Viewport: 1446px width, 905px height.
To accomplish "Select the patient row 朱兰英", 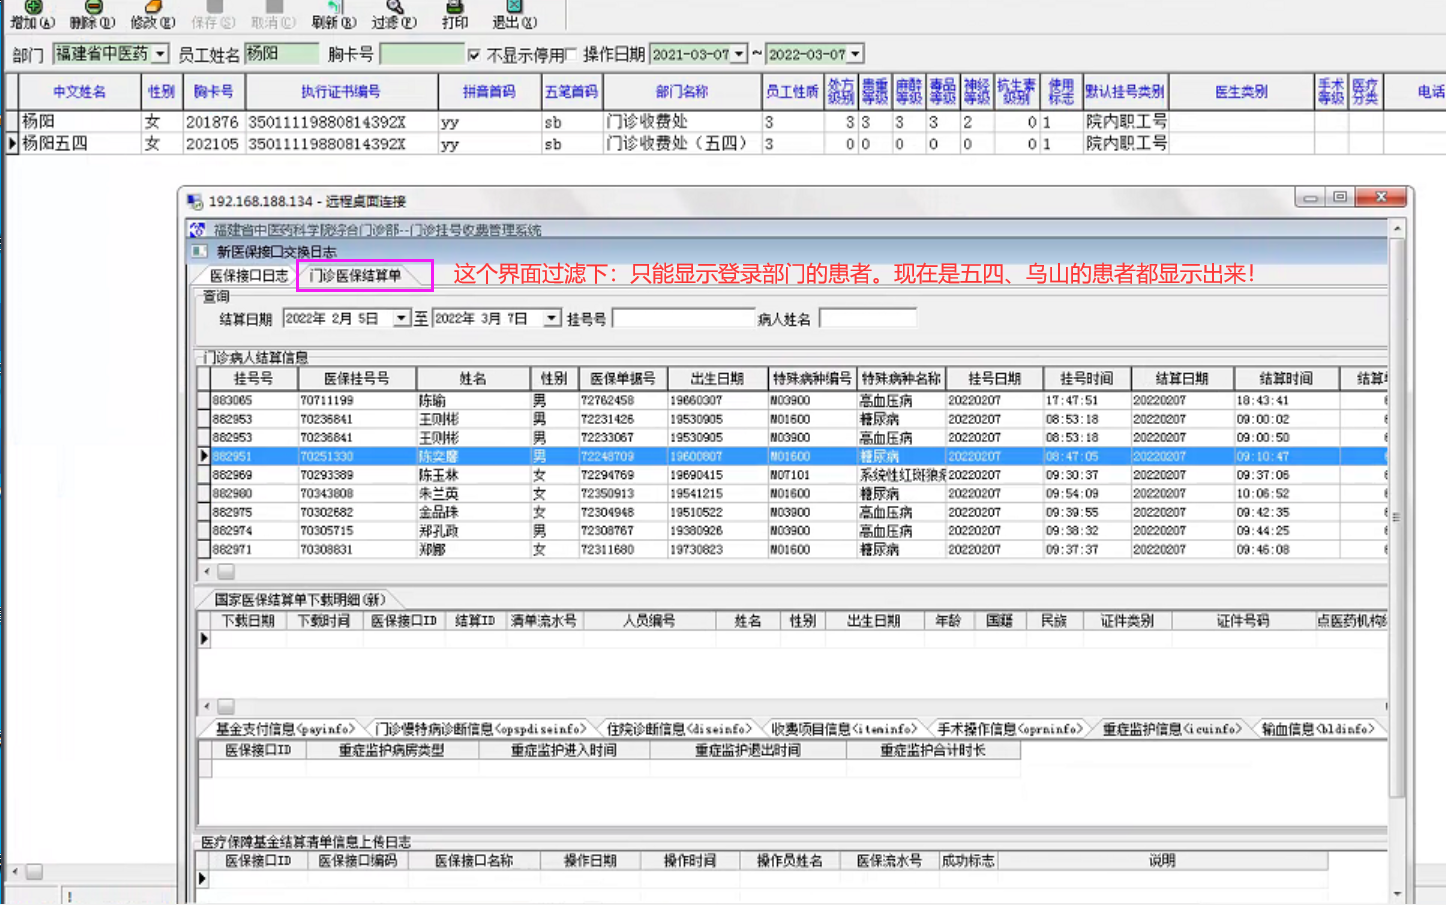I will point(792,493).
